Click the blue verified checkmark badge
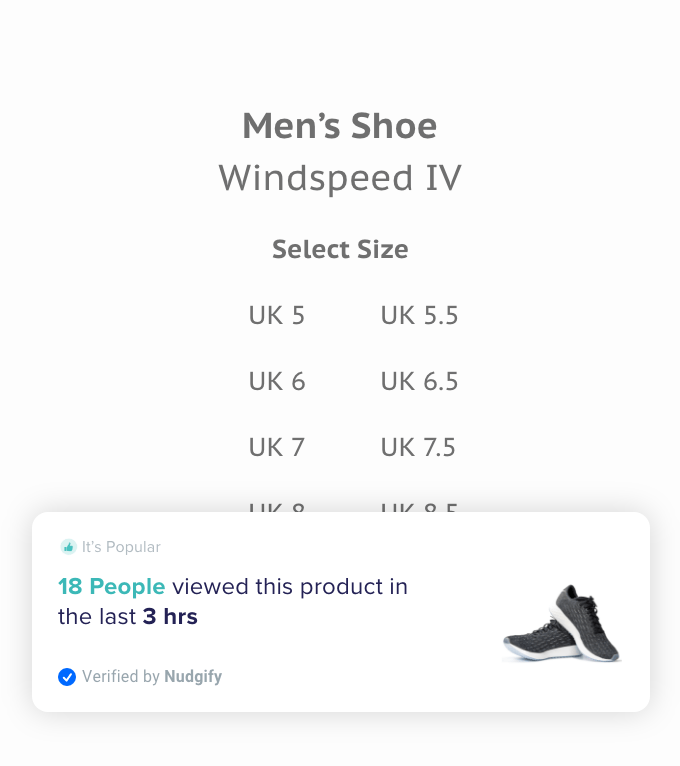 pyautogui.click(x=67, y=677)
